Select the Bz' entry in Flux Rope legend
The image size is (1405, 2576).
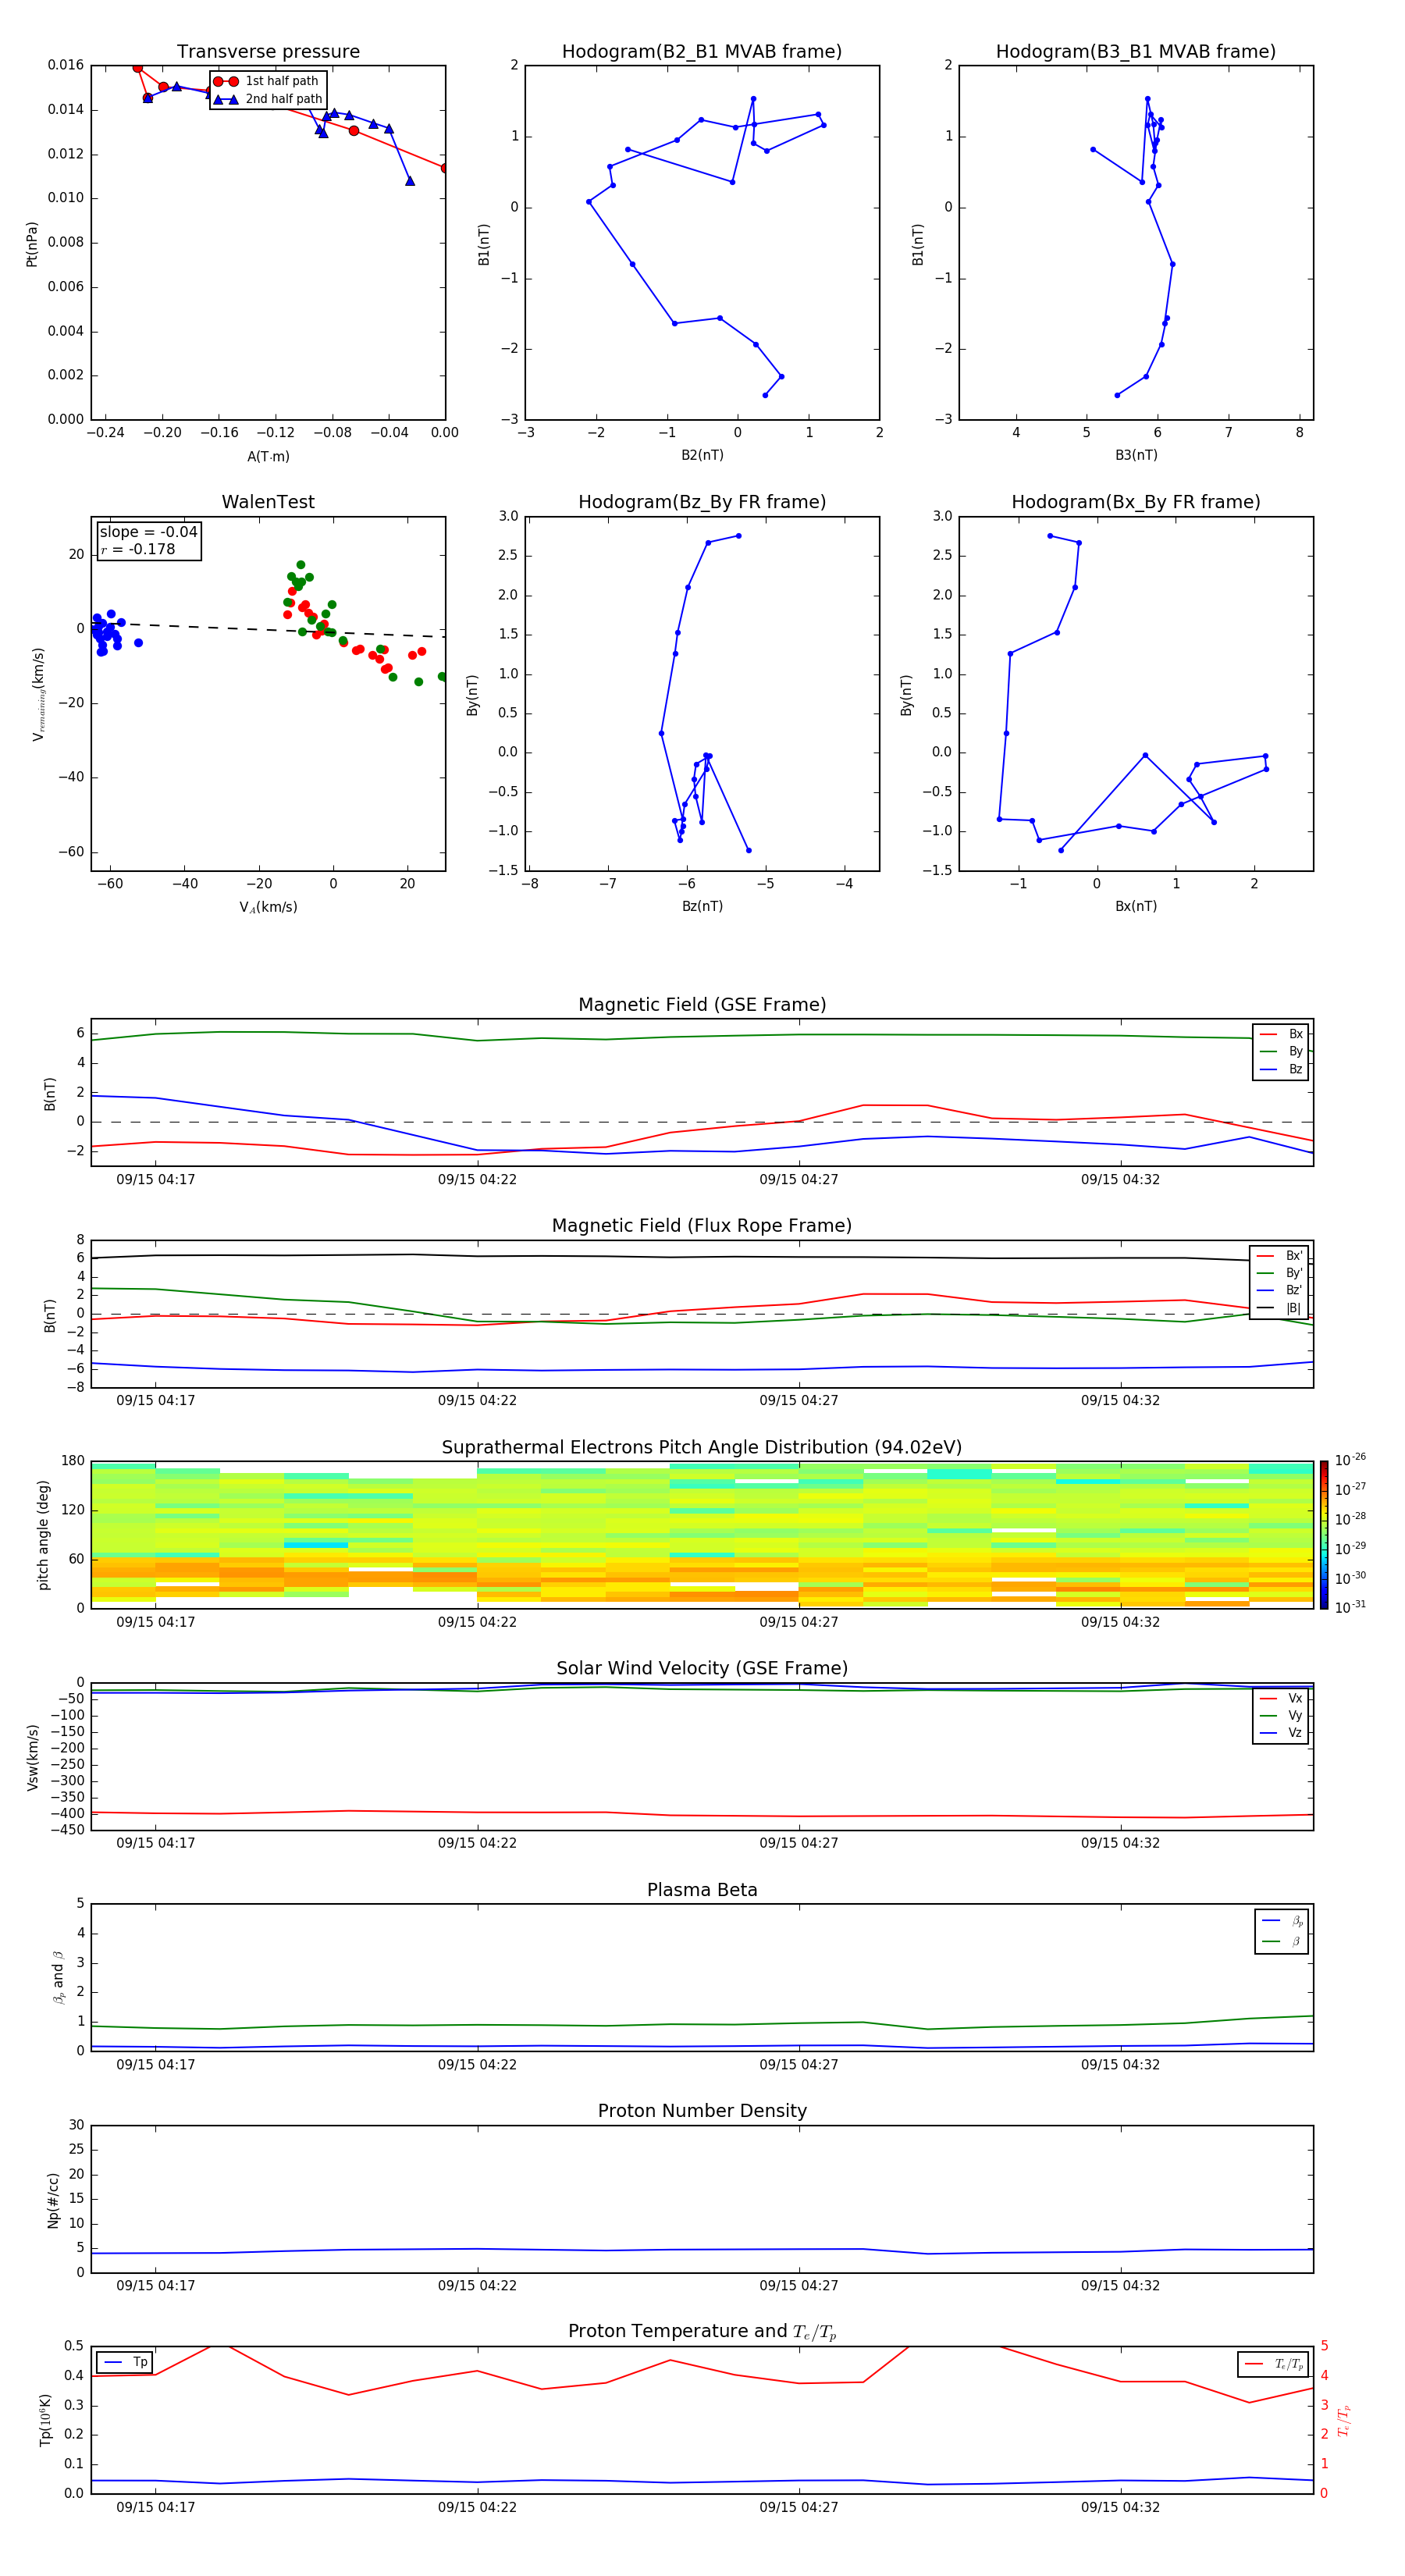click(1279, 1291)
